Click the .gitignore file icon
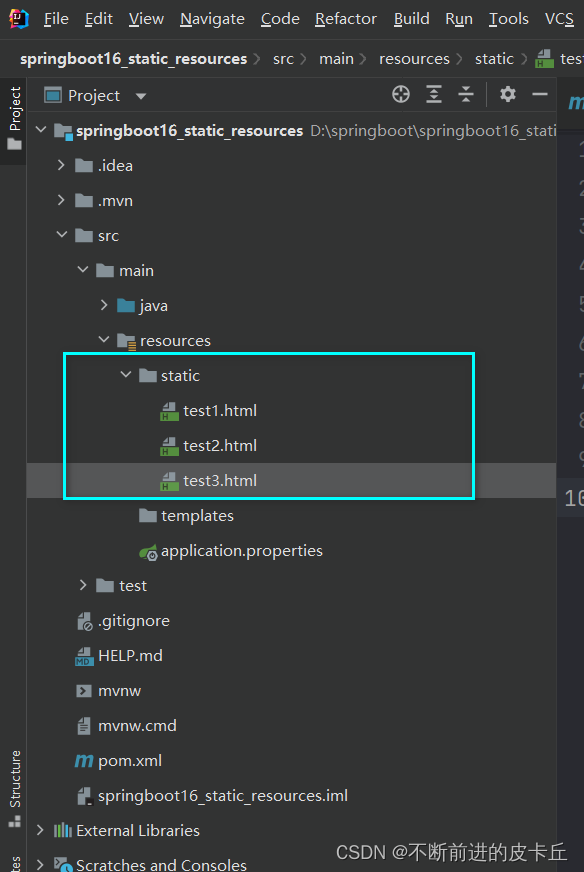The height and width of the screenshot is (872, 584). 85,622
